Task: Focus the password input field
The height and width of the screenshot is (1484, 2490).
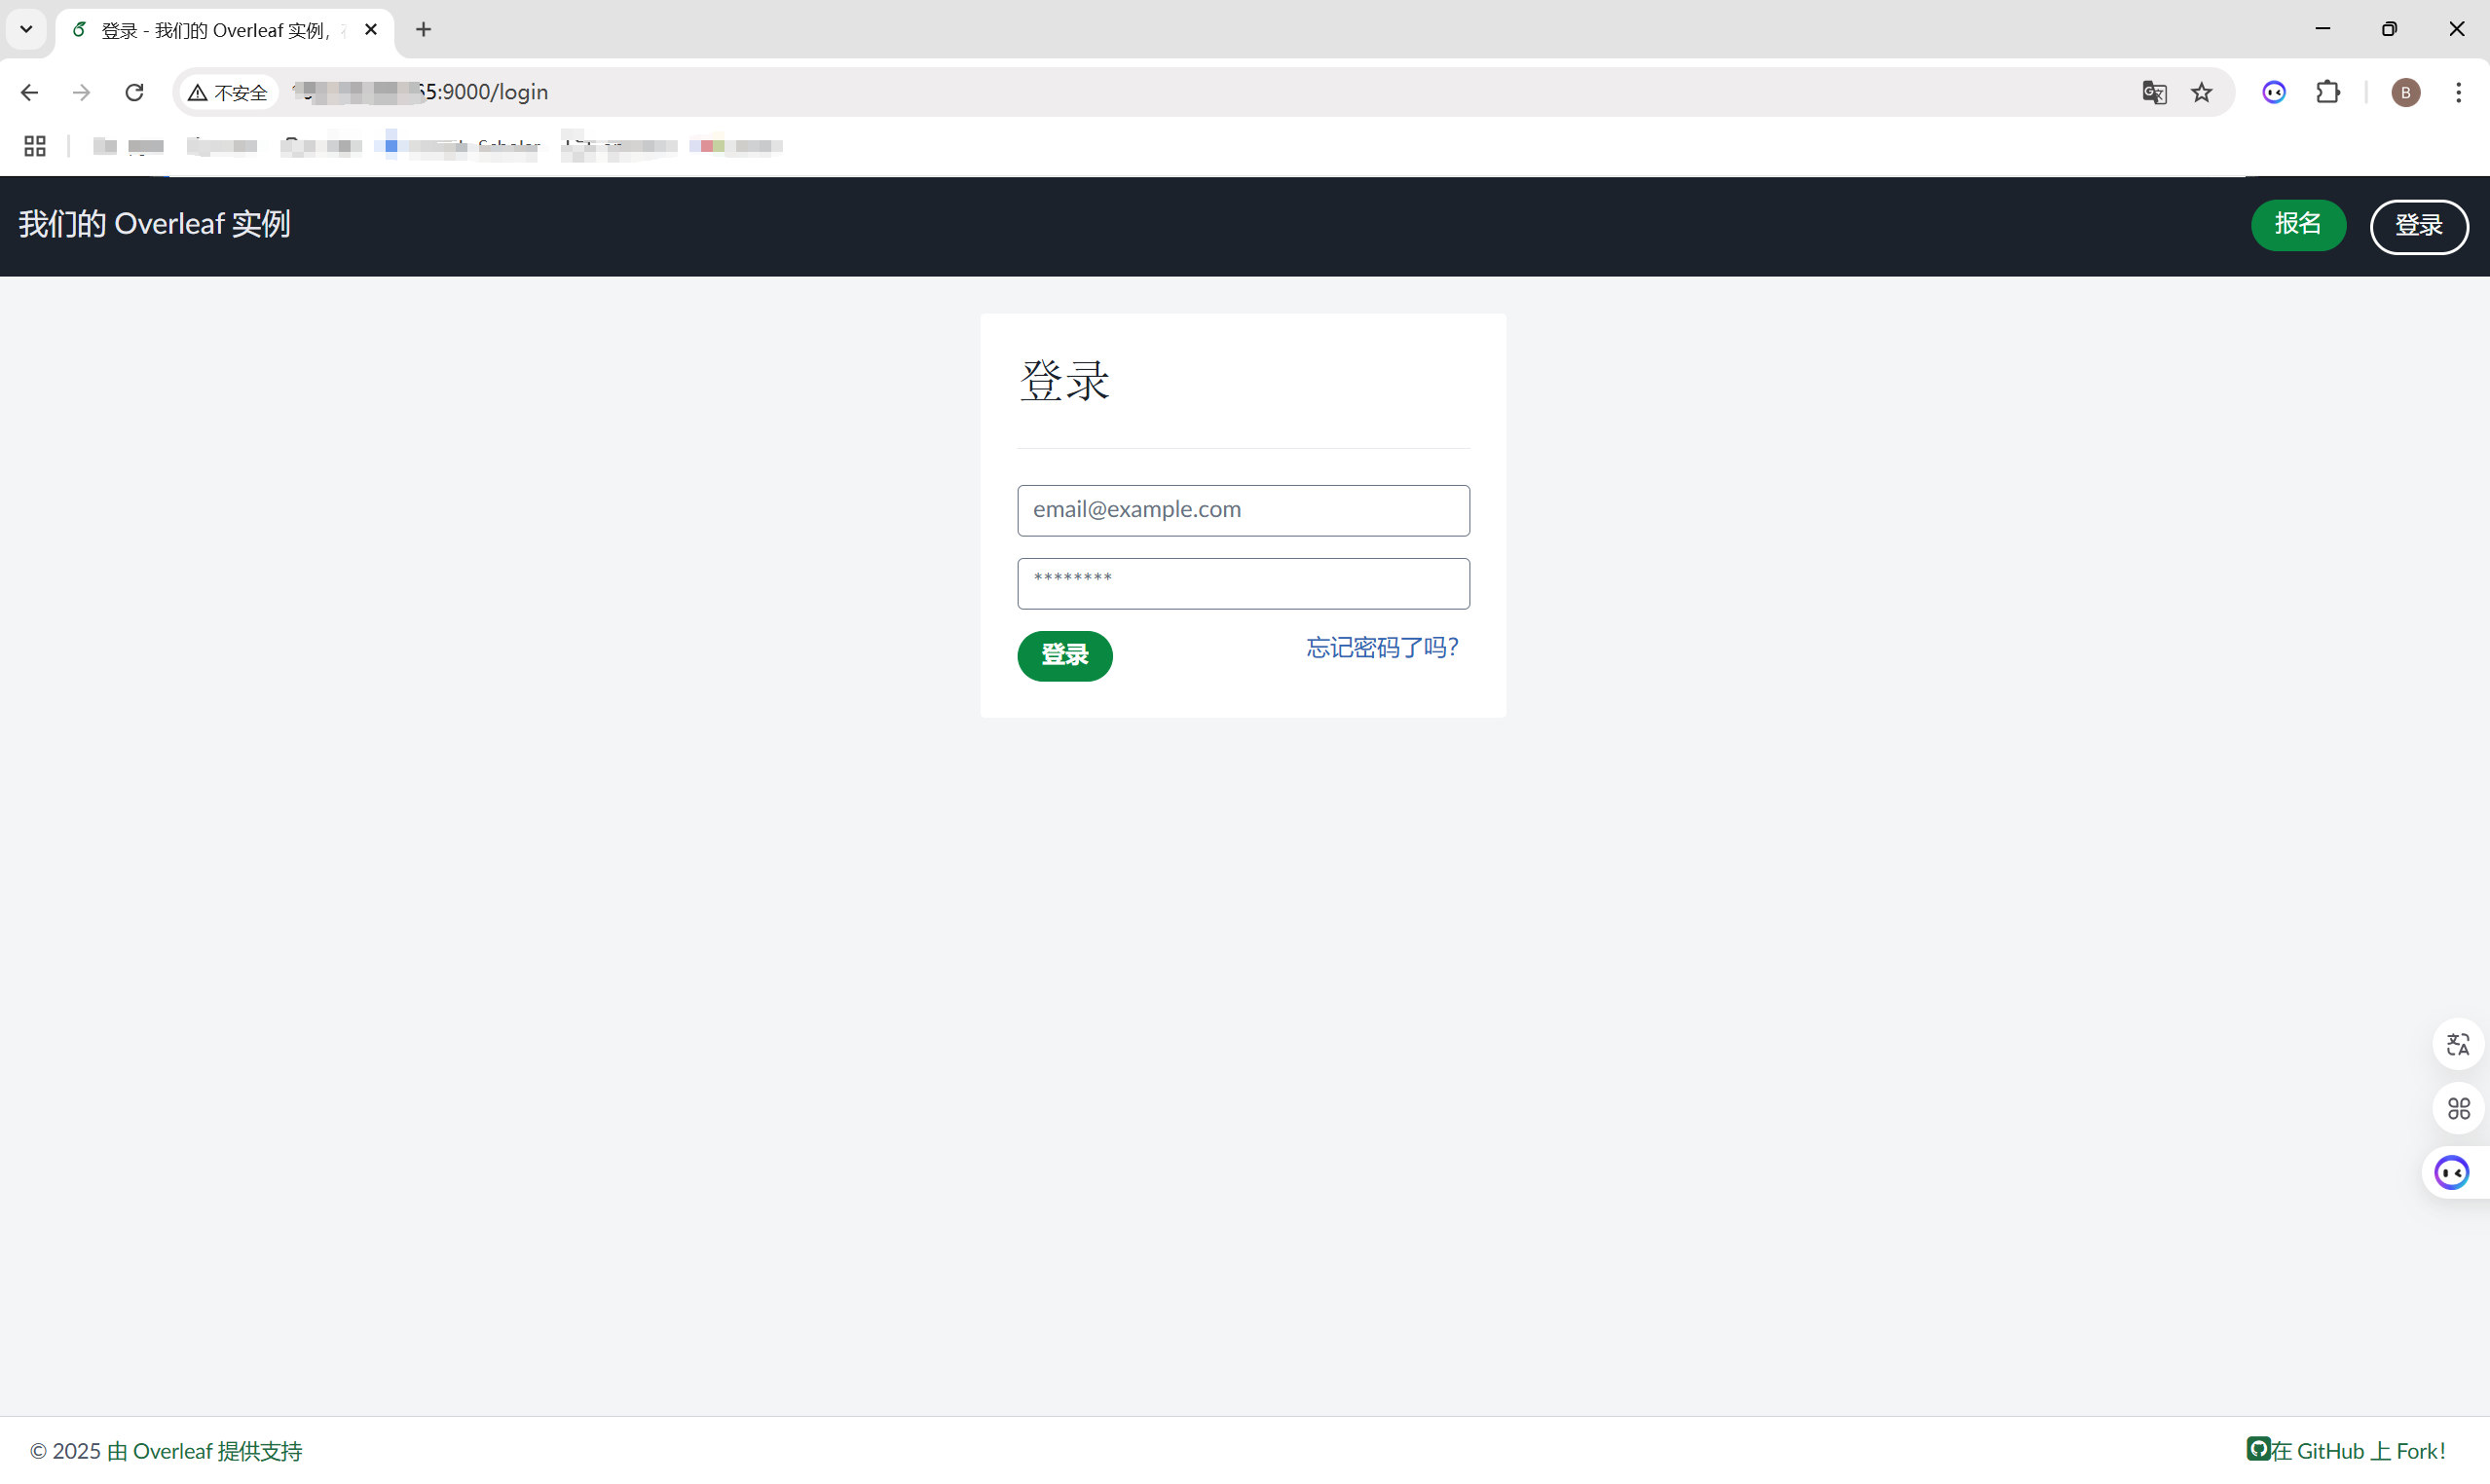Action: (1243, 583)
